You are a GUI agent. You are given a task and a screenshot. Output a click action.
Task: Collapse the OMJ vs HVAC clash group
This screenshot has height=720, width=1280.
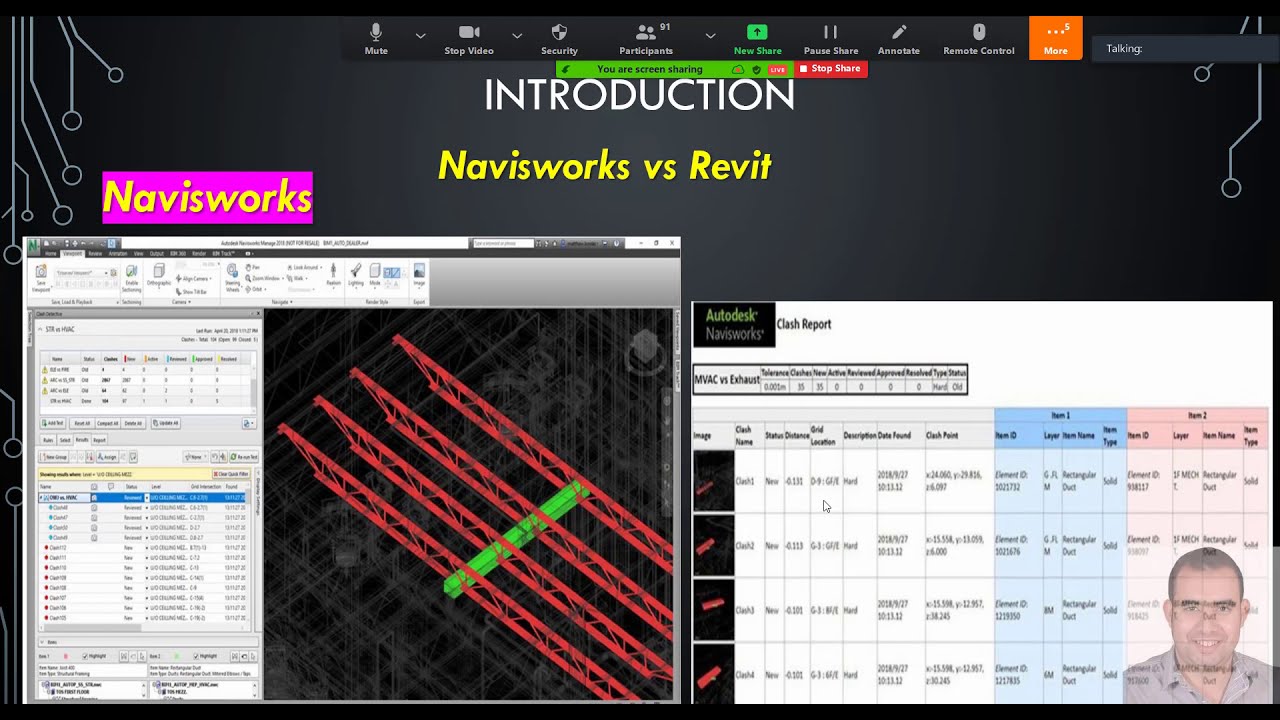tap(41, 498)
